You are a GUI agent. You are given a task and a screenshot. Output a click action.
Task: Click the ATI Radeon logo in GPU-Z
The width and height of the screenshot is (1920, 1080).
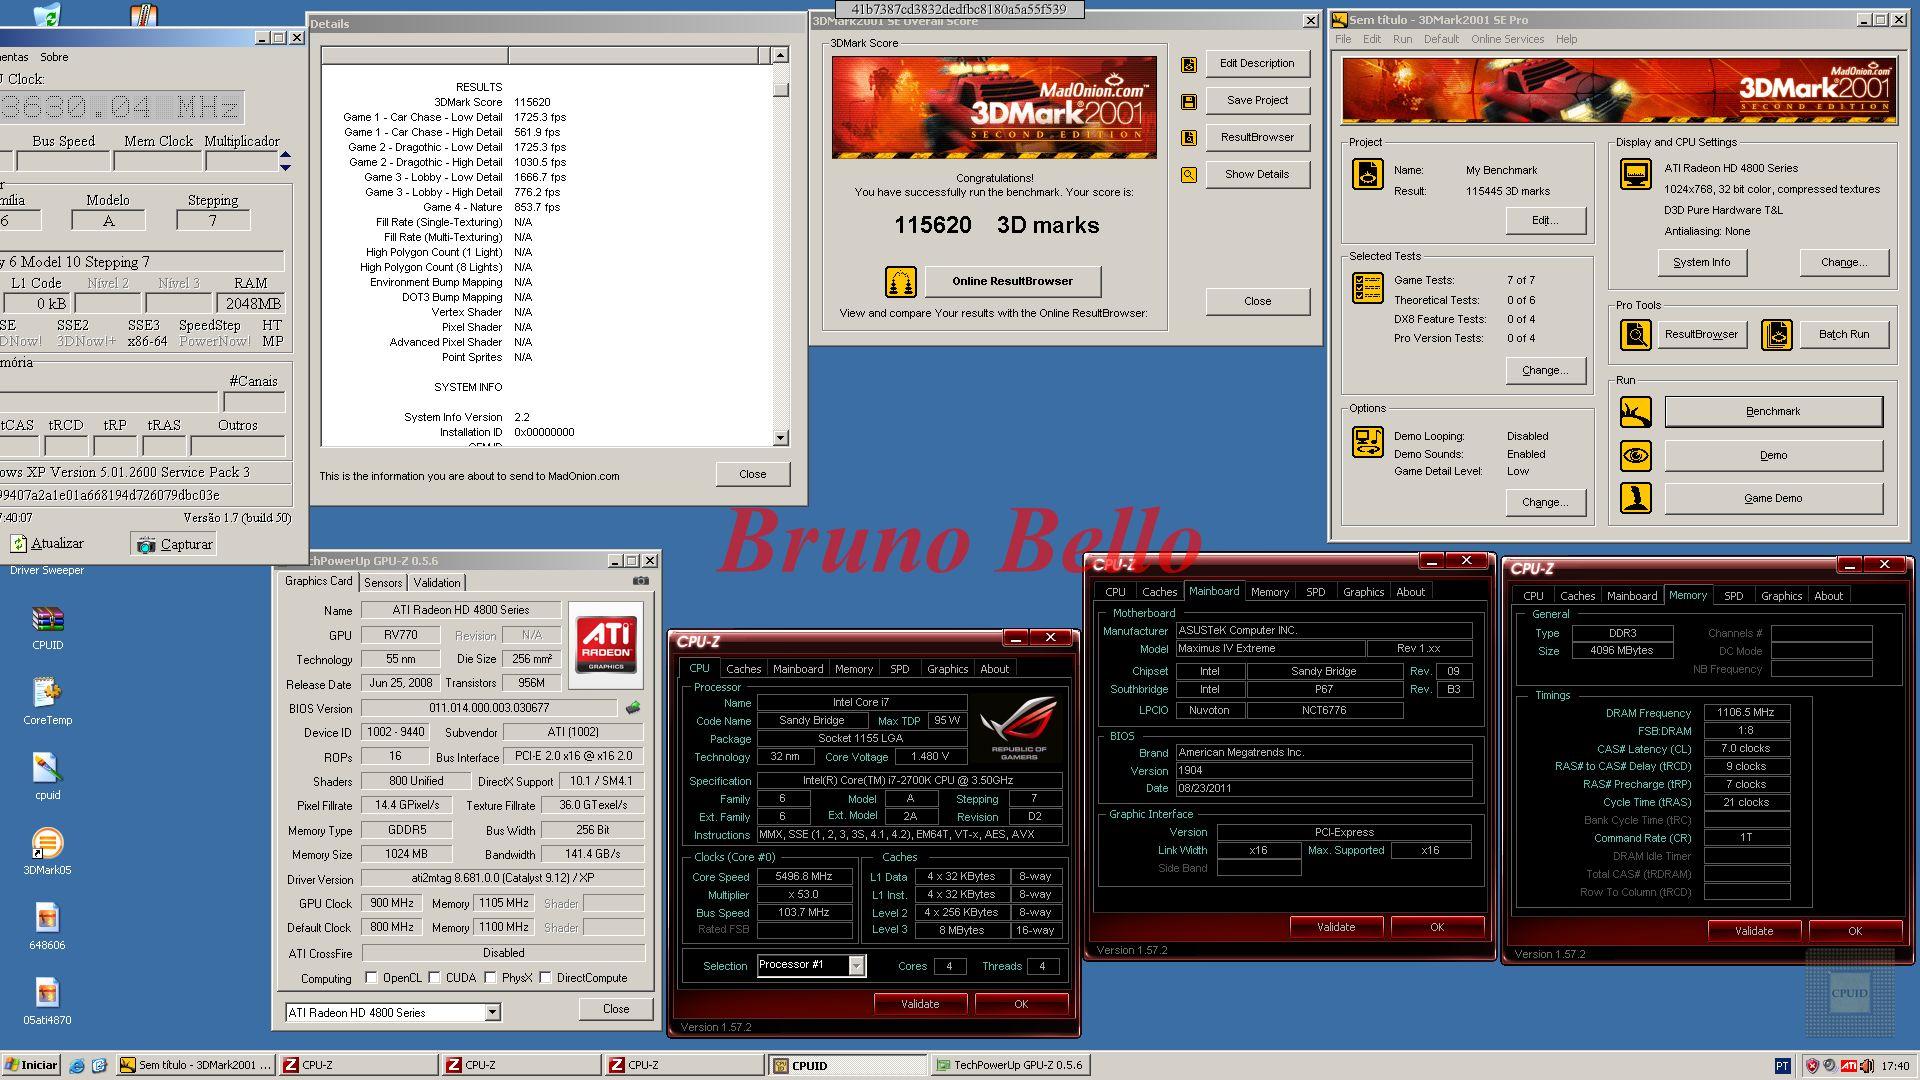tap(606, 645)
